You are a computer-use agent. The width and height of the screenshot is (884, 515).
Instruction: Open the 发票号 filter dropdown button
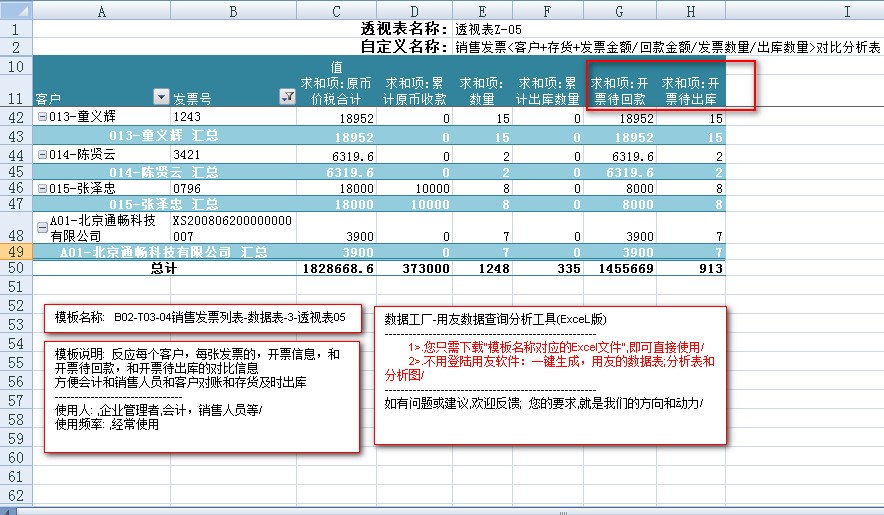[287, 97]
